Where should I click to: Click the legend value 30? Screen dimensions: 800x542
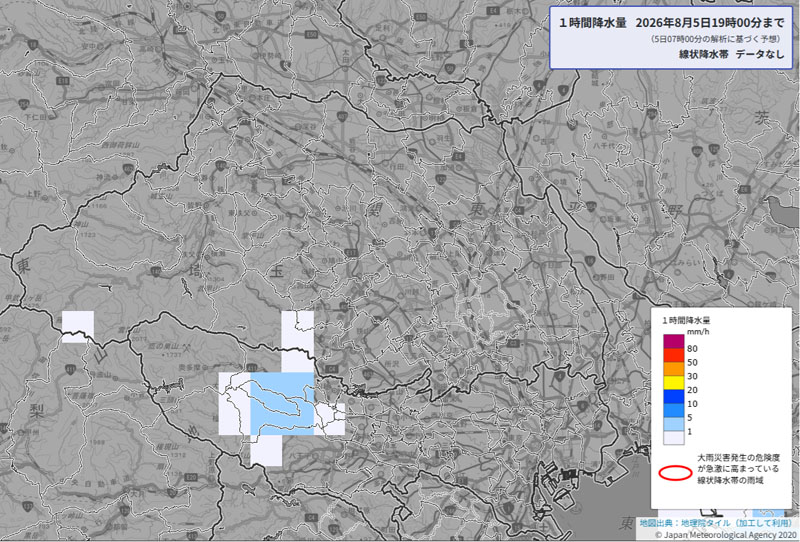click(x=692, y=376)
